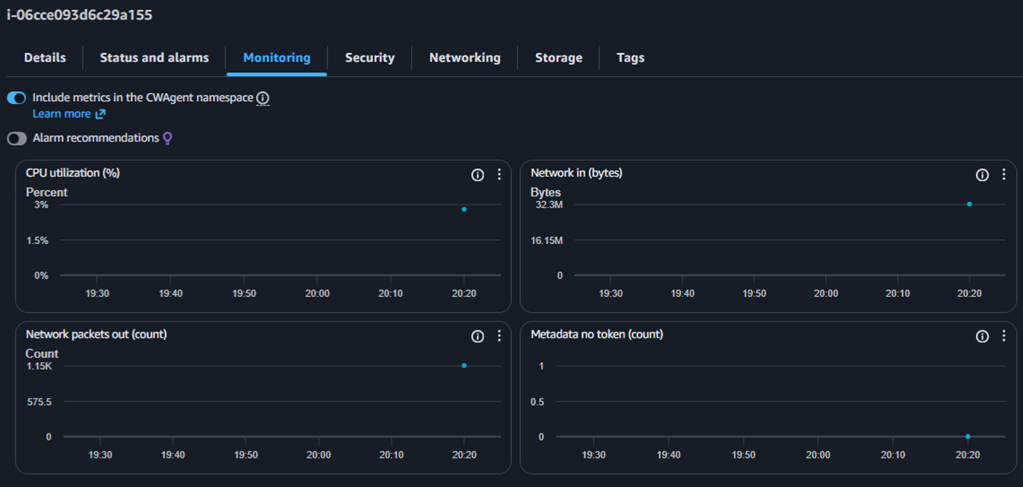Open three-dot menu of Network in chart
Viewport: 1023px width, 487px height.
pyautogui.click(x=1003, y=175)
